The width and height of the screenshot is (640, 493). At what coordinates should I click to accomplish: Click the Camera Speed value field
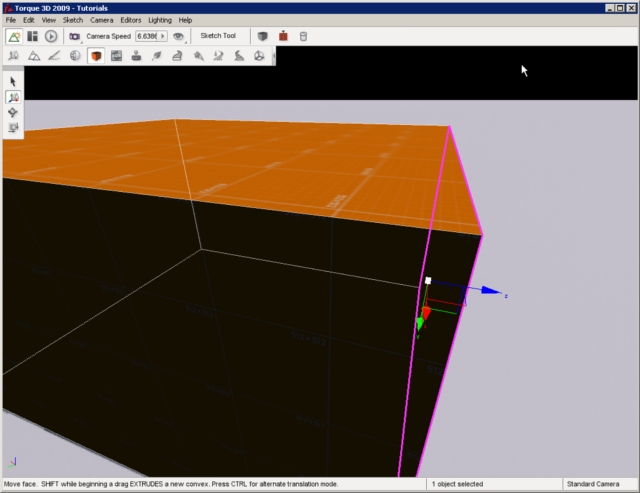click(x=146, y=36)
